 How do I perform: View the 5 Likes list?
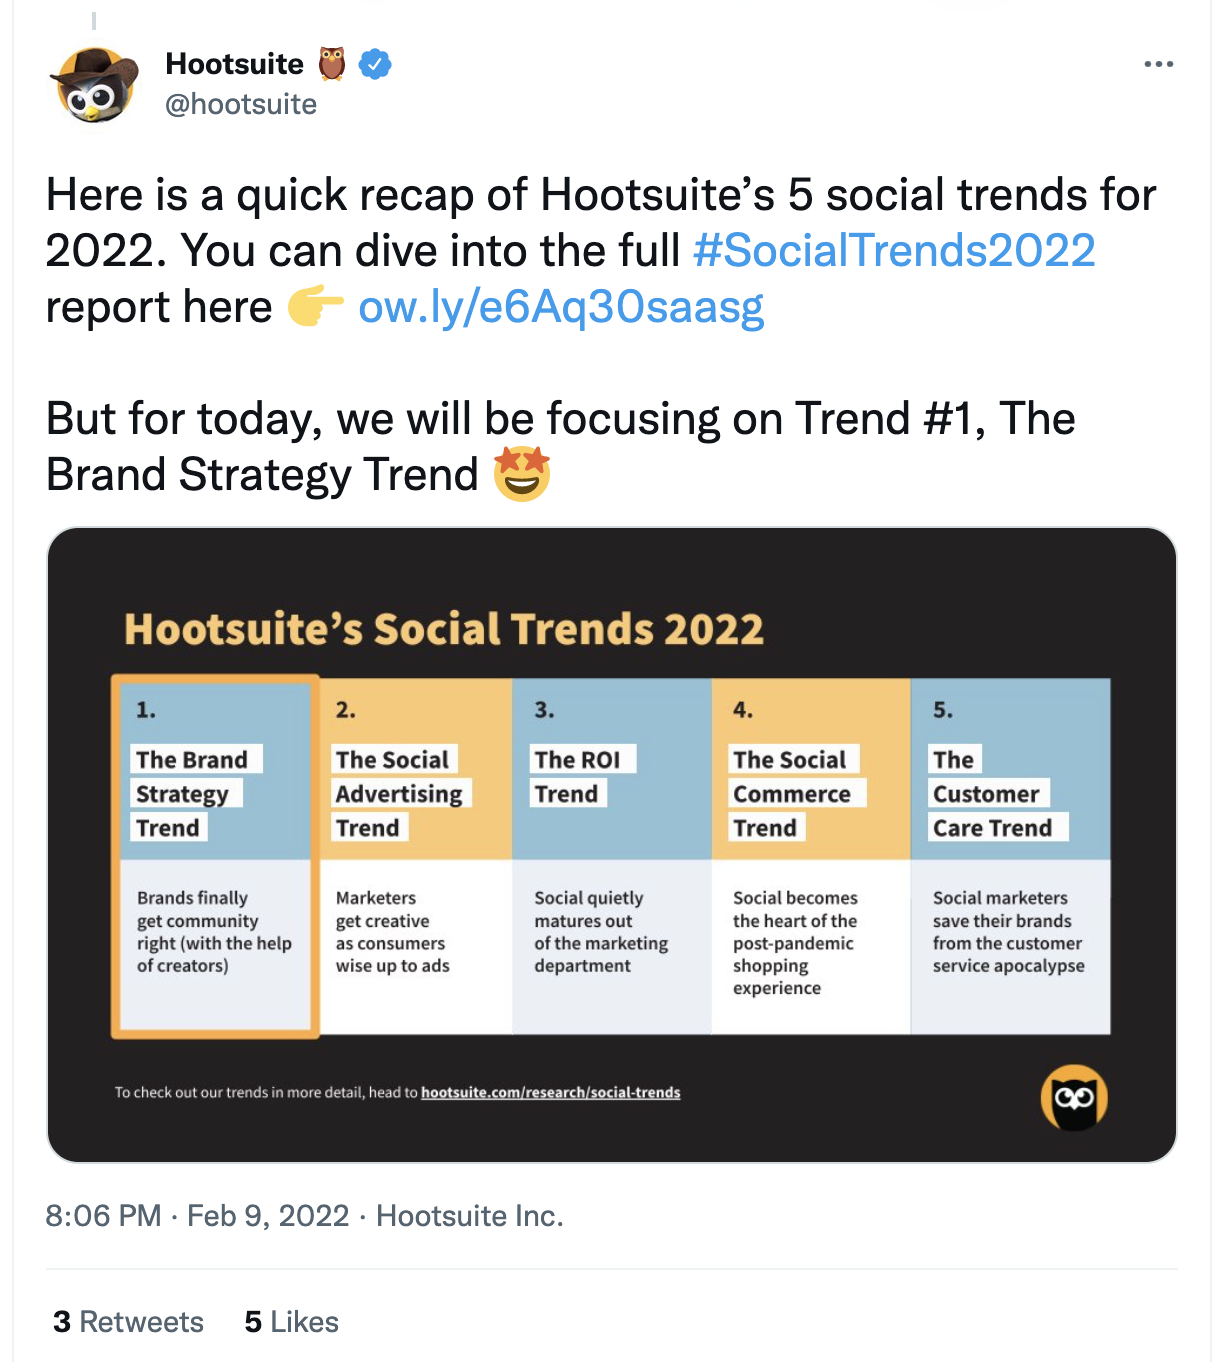tap(291, 1321)
